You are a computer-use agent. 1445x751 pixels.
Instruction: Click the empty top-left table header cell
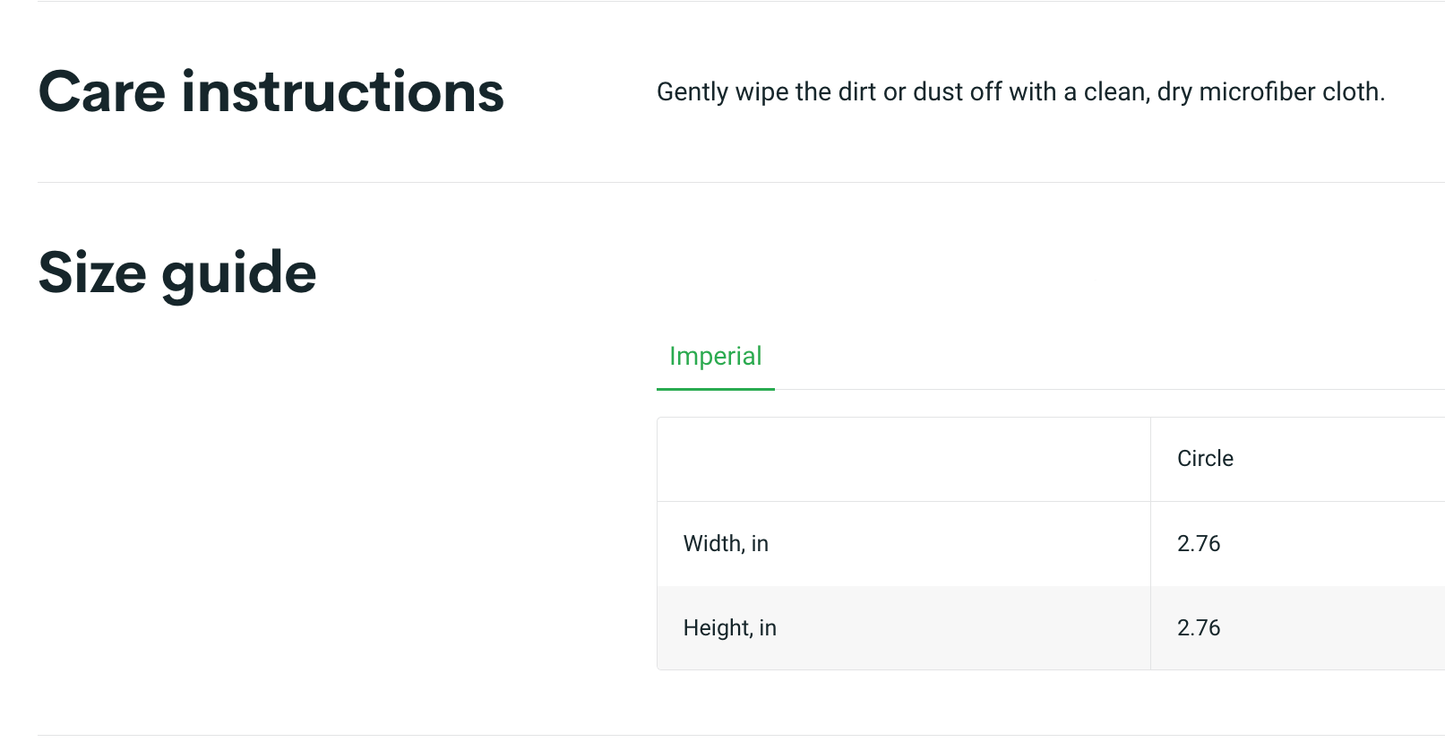coord(904,460)
